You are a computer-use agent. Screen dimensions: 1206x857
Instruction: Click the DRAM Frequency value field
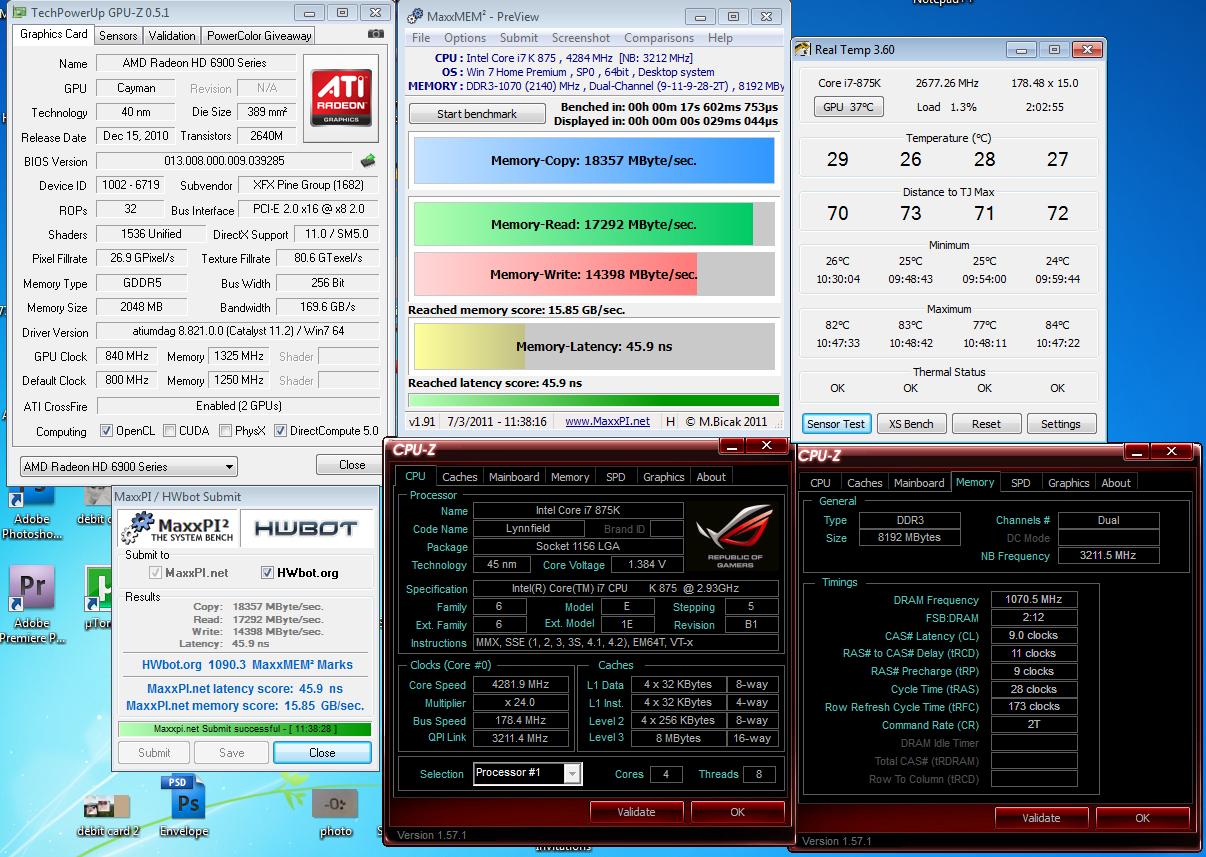(x=1034, y=600)
